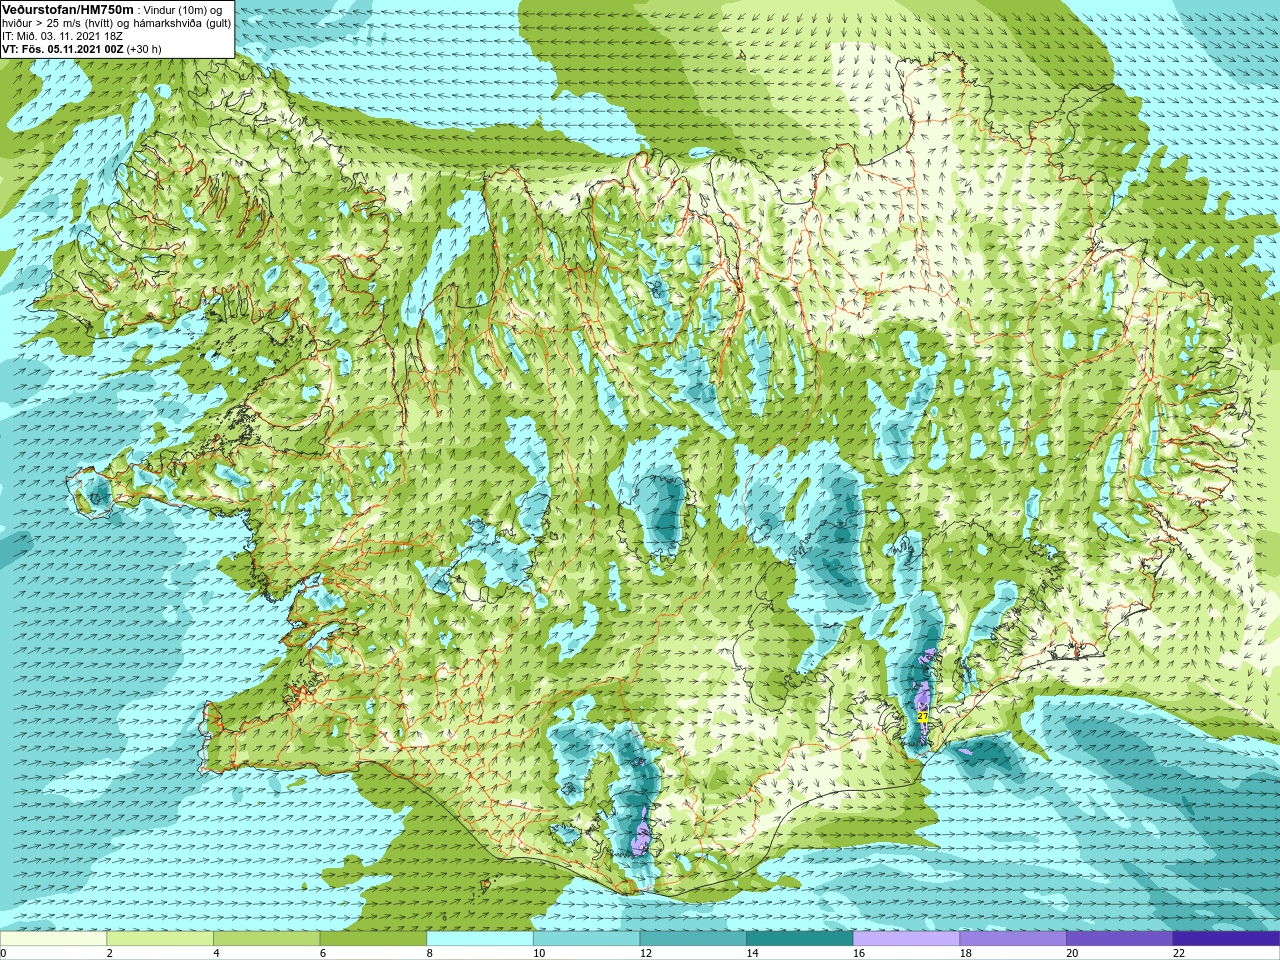Click the scale label 20
This screenshot has height=960, width=1280.
point(1073,953)
